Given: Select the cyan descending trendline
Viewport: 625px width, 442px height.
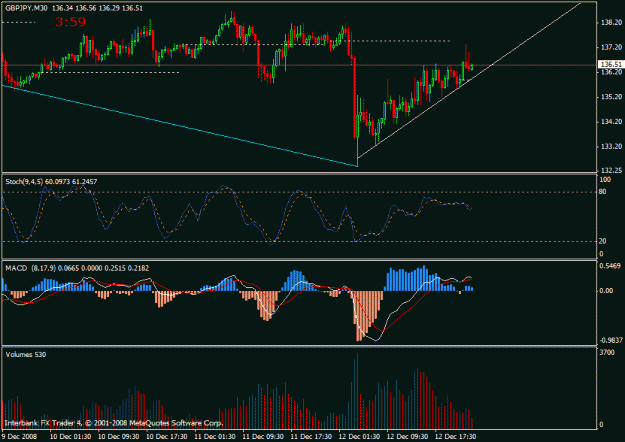Looking at the screenshot, I should [179, 126].
